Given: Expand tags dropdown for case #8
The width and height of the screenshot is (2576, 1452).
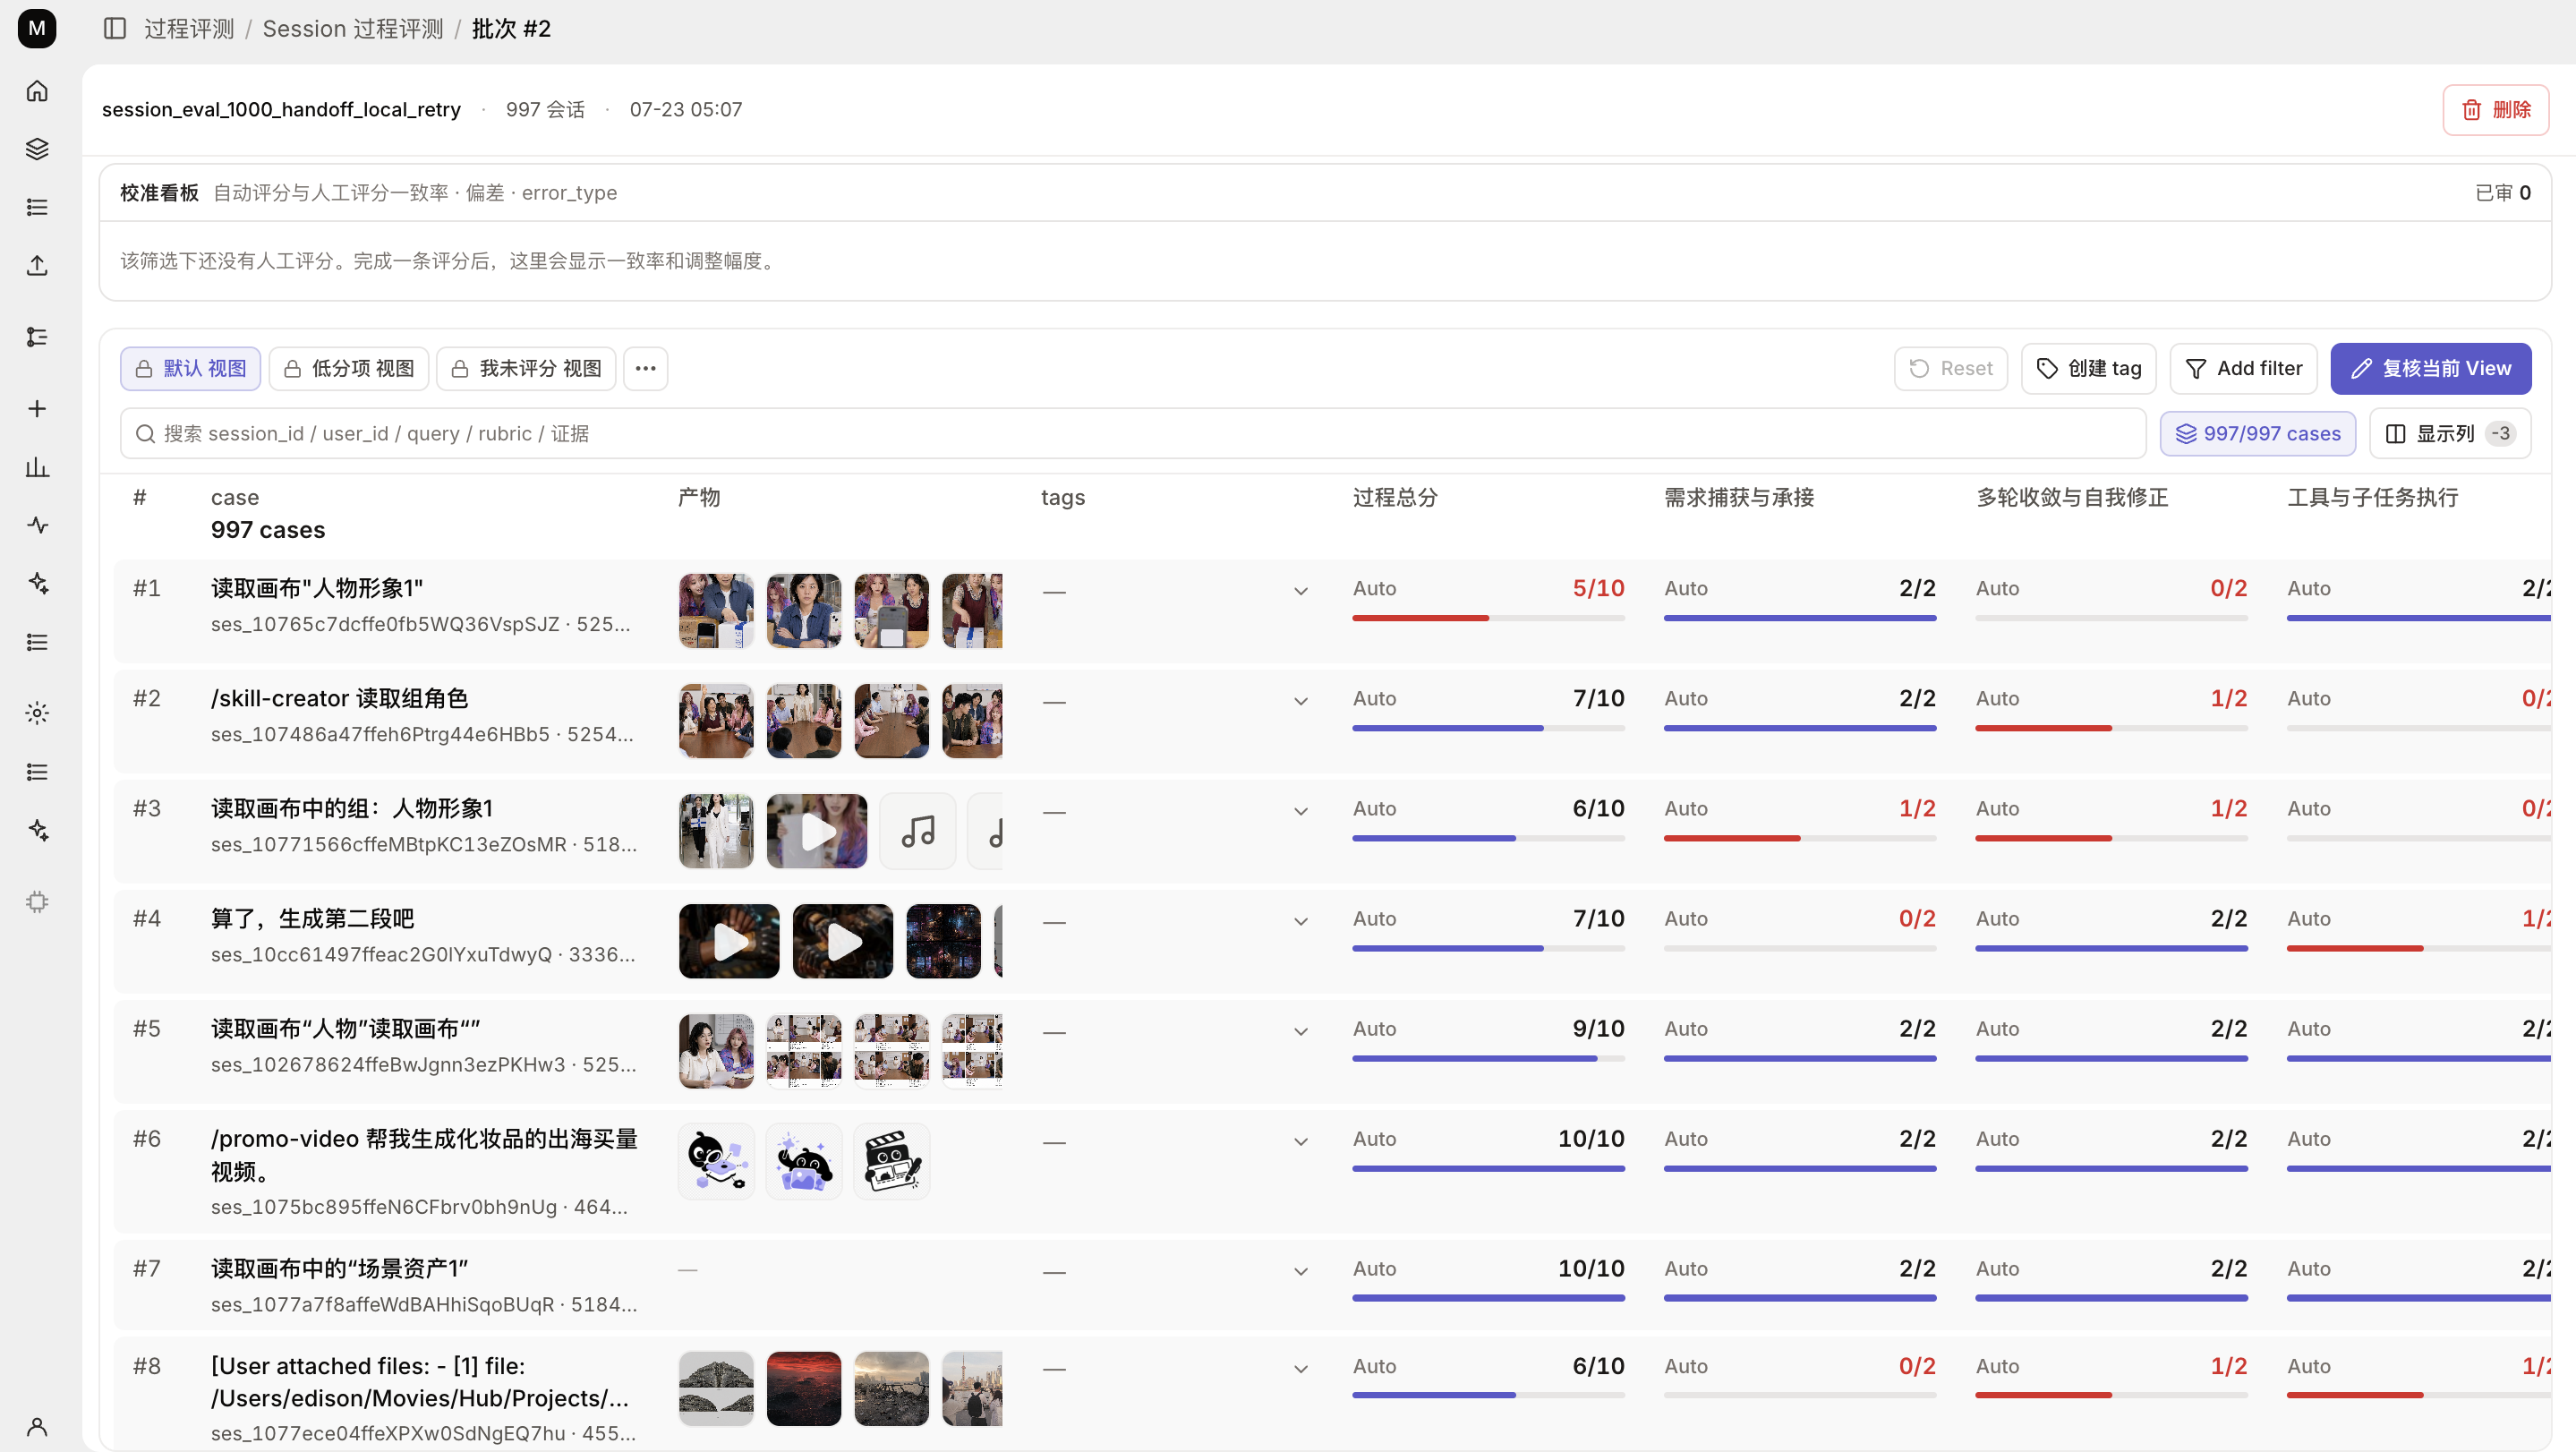Looking at the screenshot, I should click(x=1301, y=1369).
